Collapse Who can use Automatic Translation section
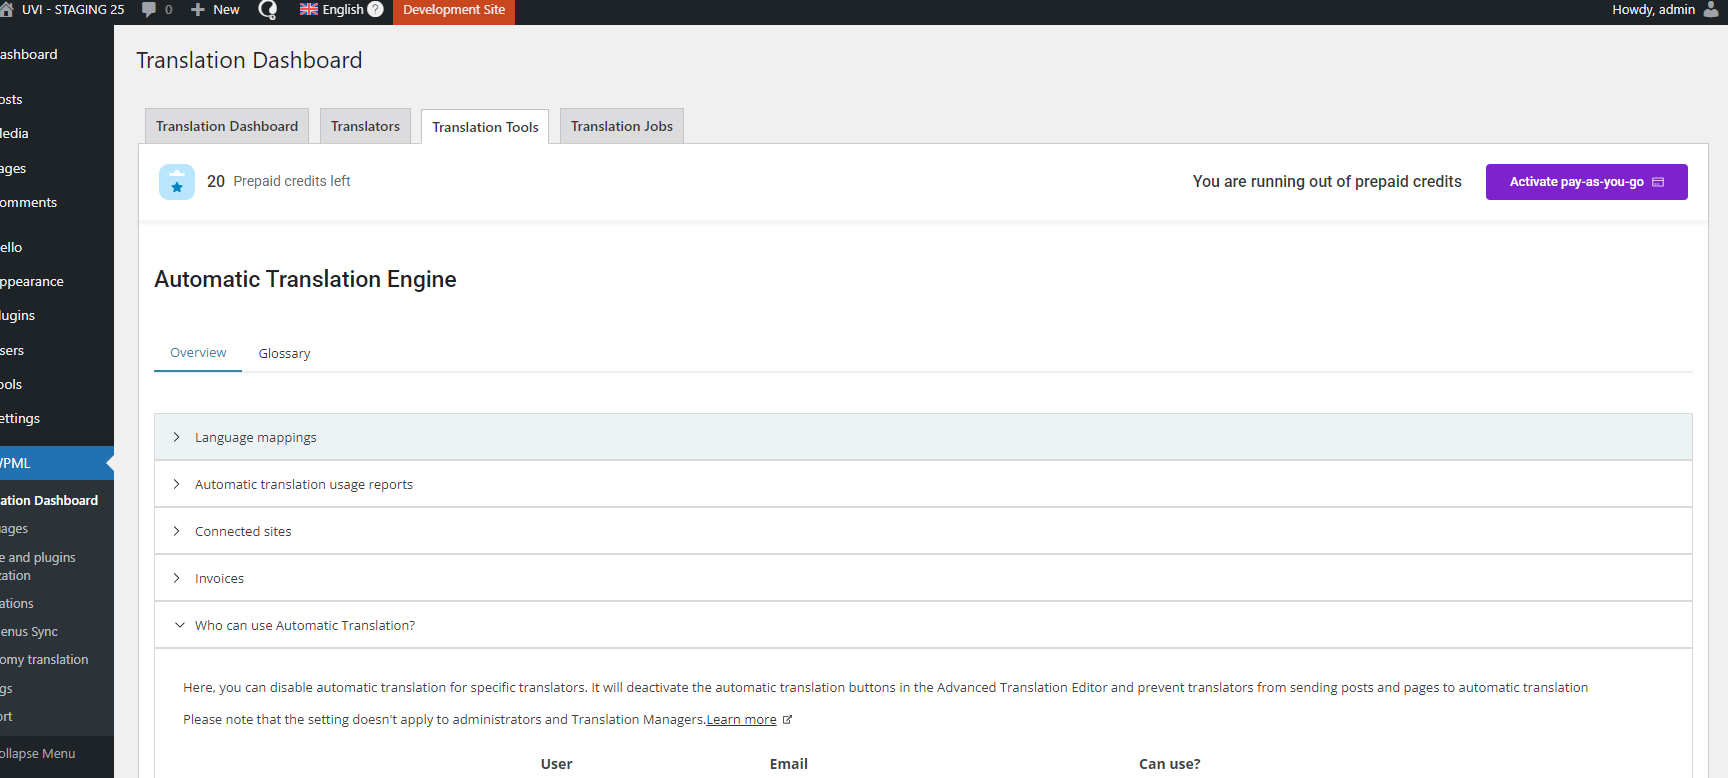 (923, 625)
